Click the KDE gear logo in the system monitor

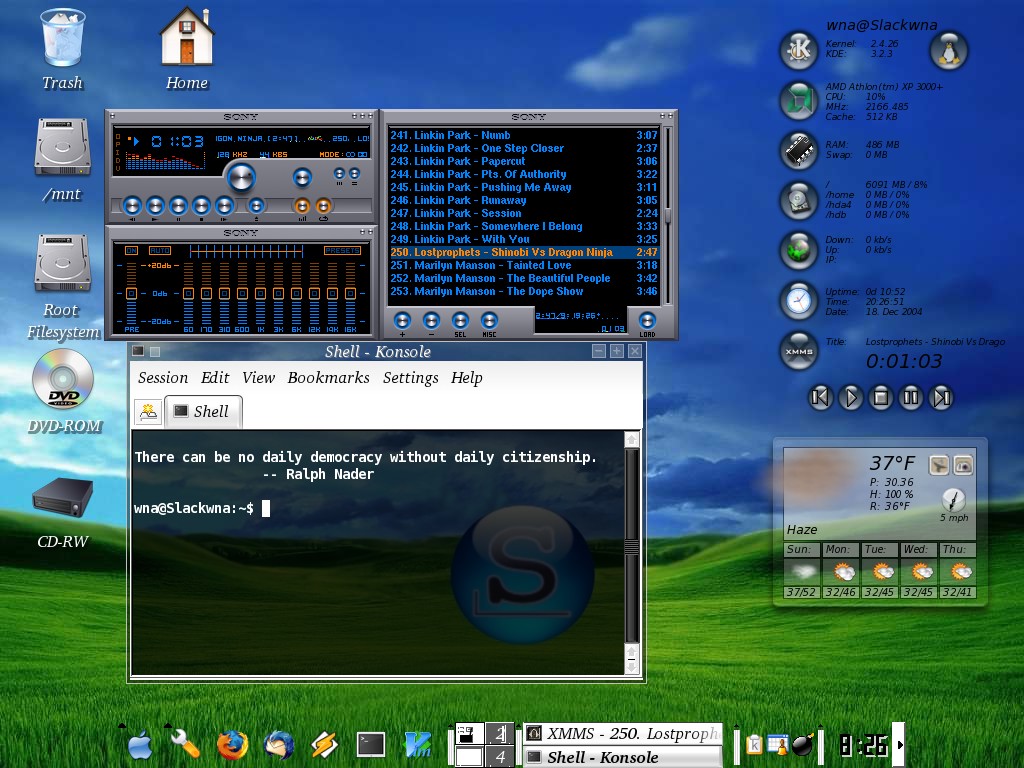799,50
